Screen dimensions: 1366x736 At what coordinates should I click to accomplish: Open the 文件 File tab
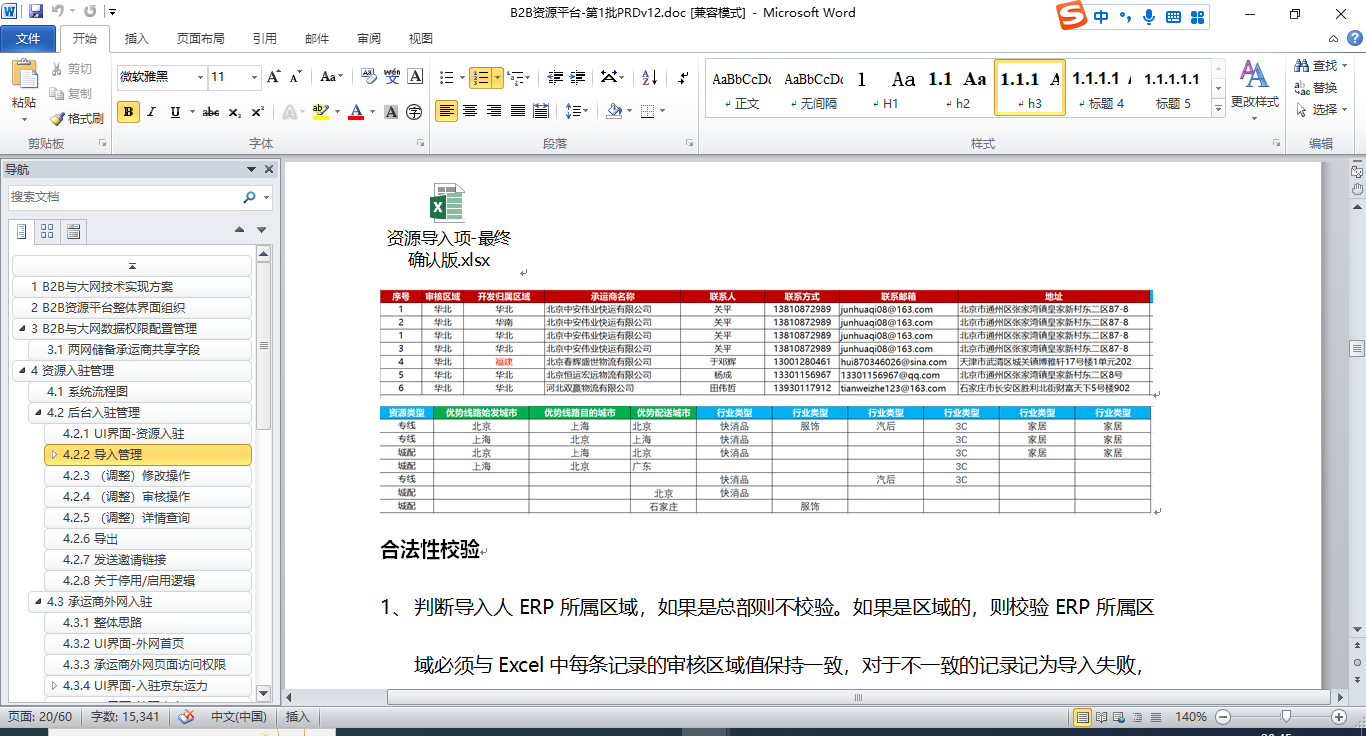[x=29, y=38]
